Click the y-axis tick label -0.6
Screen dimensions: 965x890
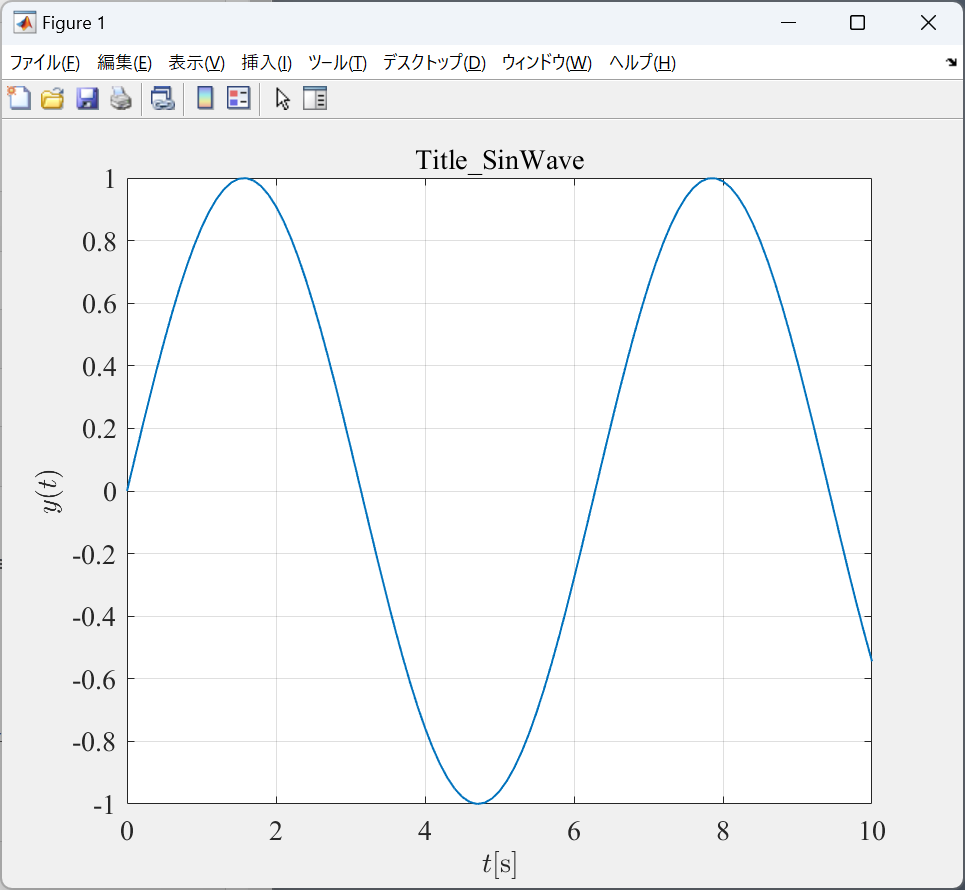click(95, 680)
